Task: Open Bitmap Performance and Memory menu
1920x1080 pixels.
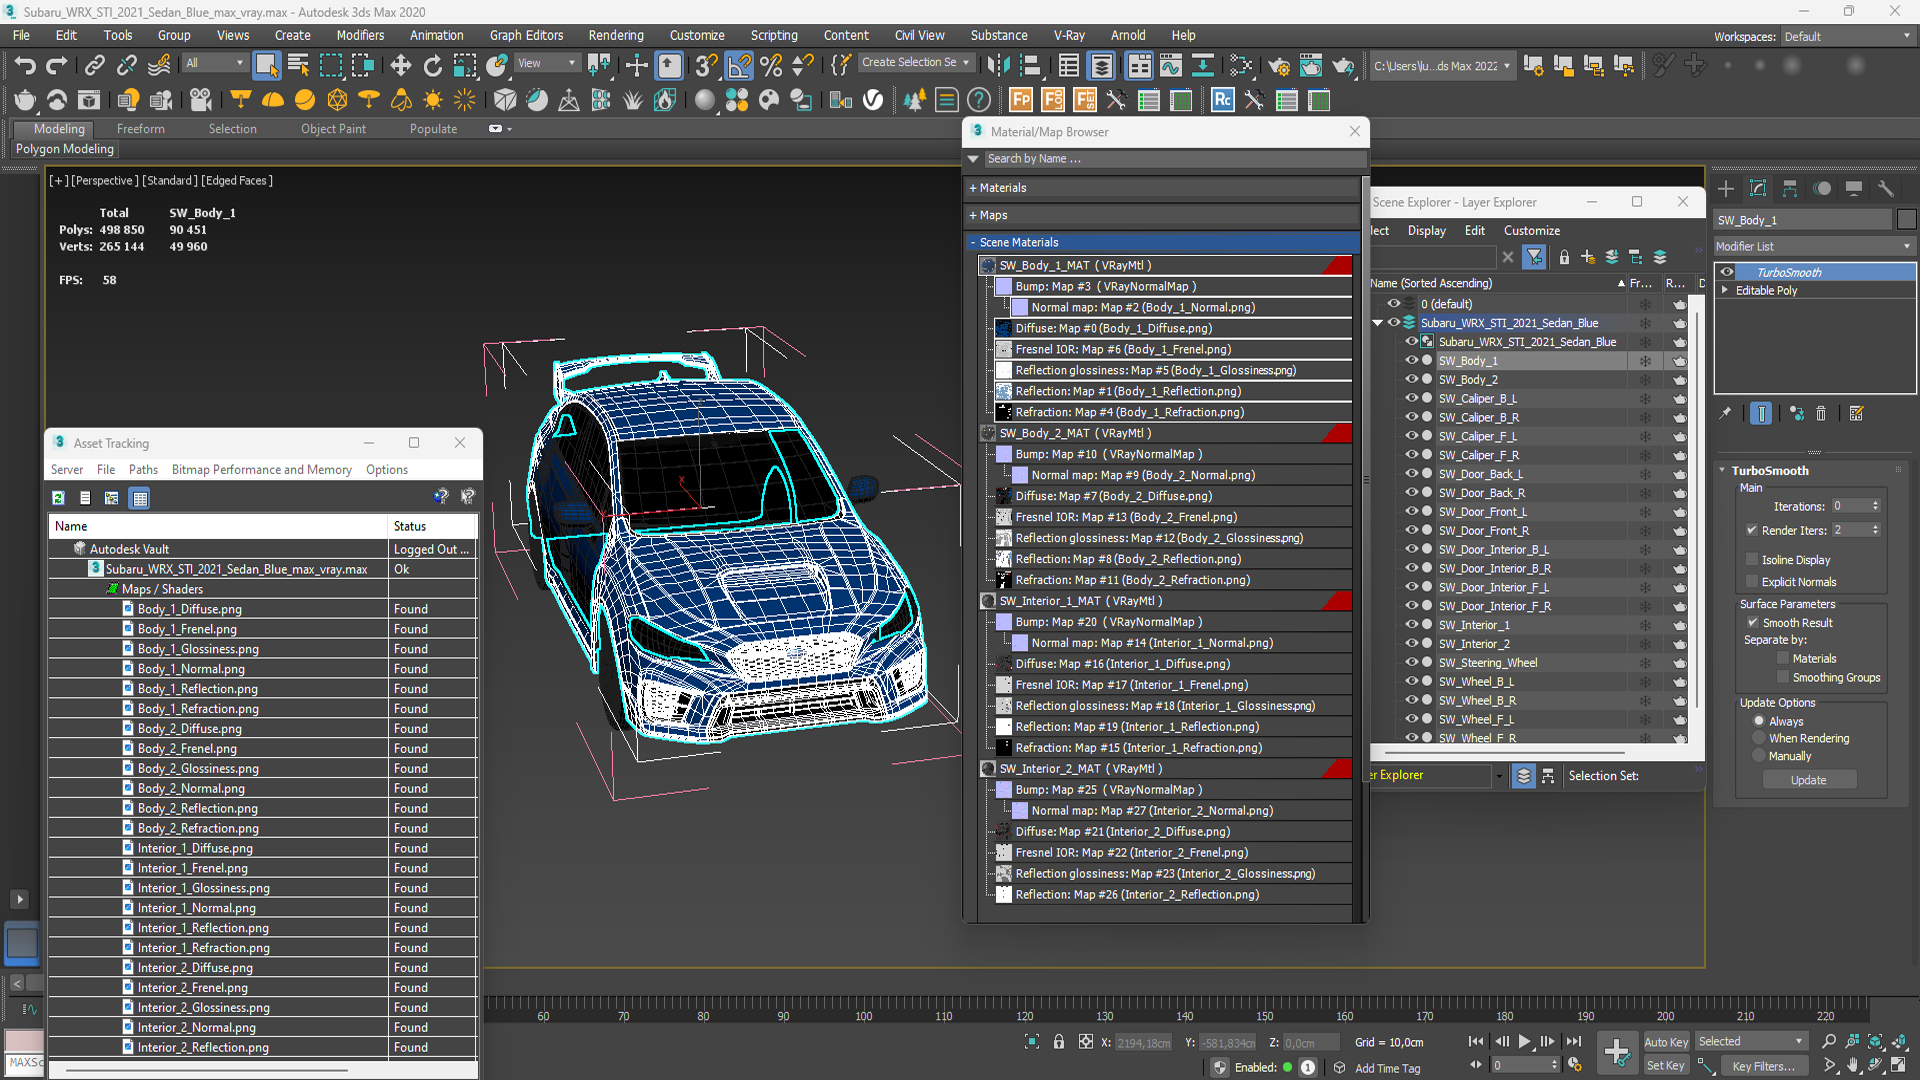Action: 261,469
